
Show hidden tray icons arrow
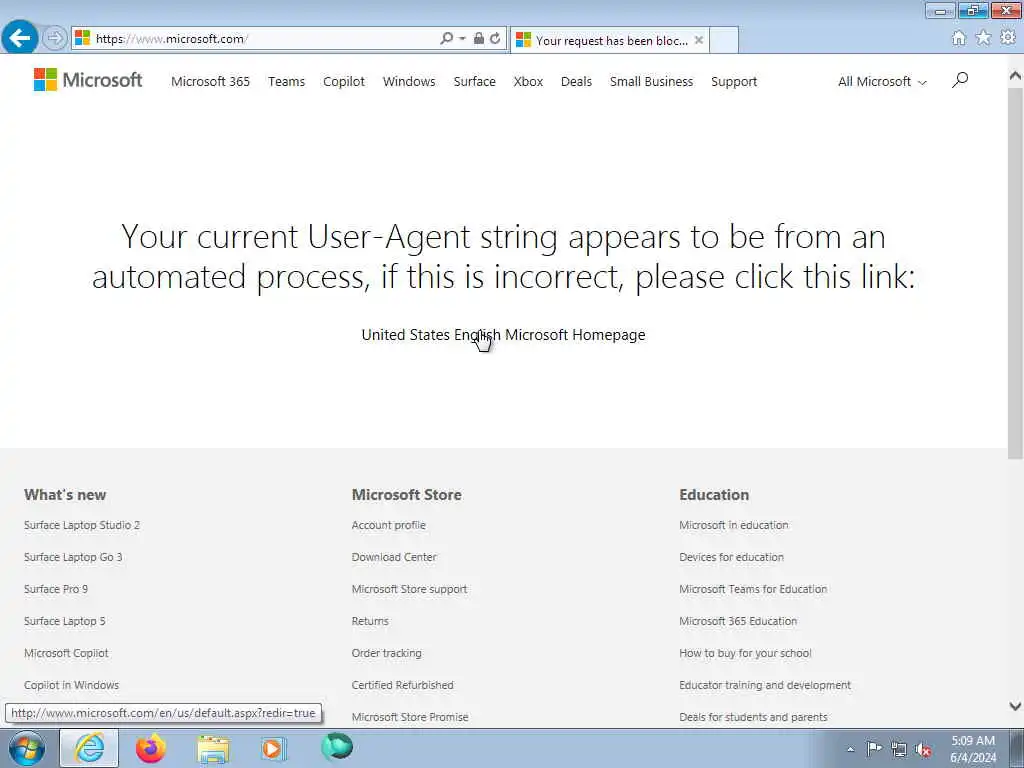click(x=850, y=750)
